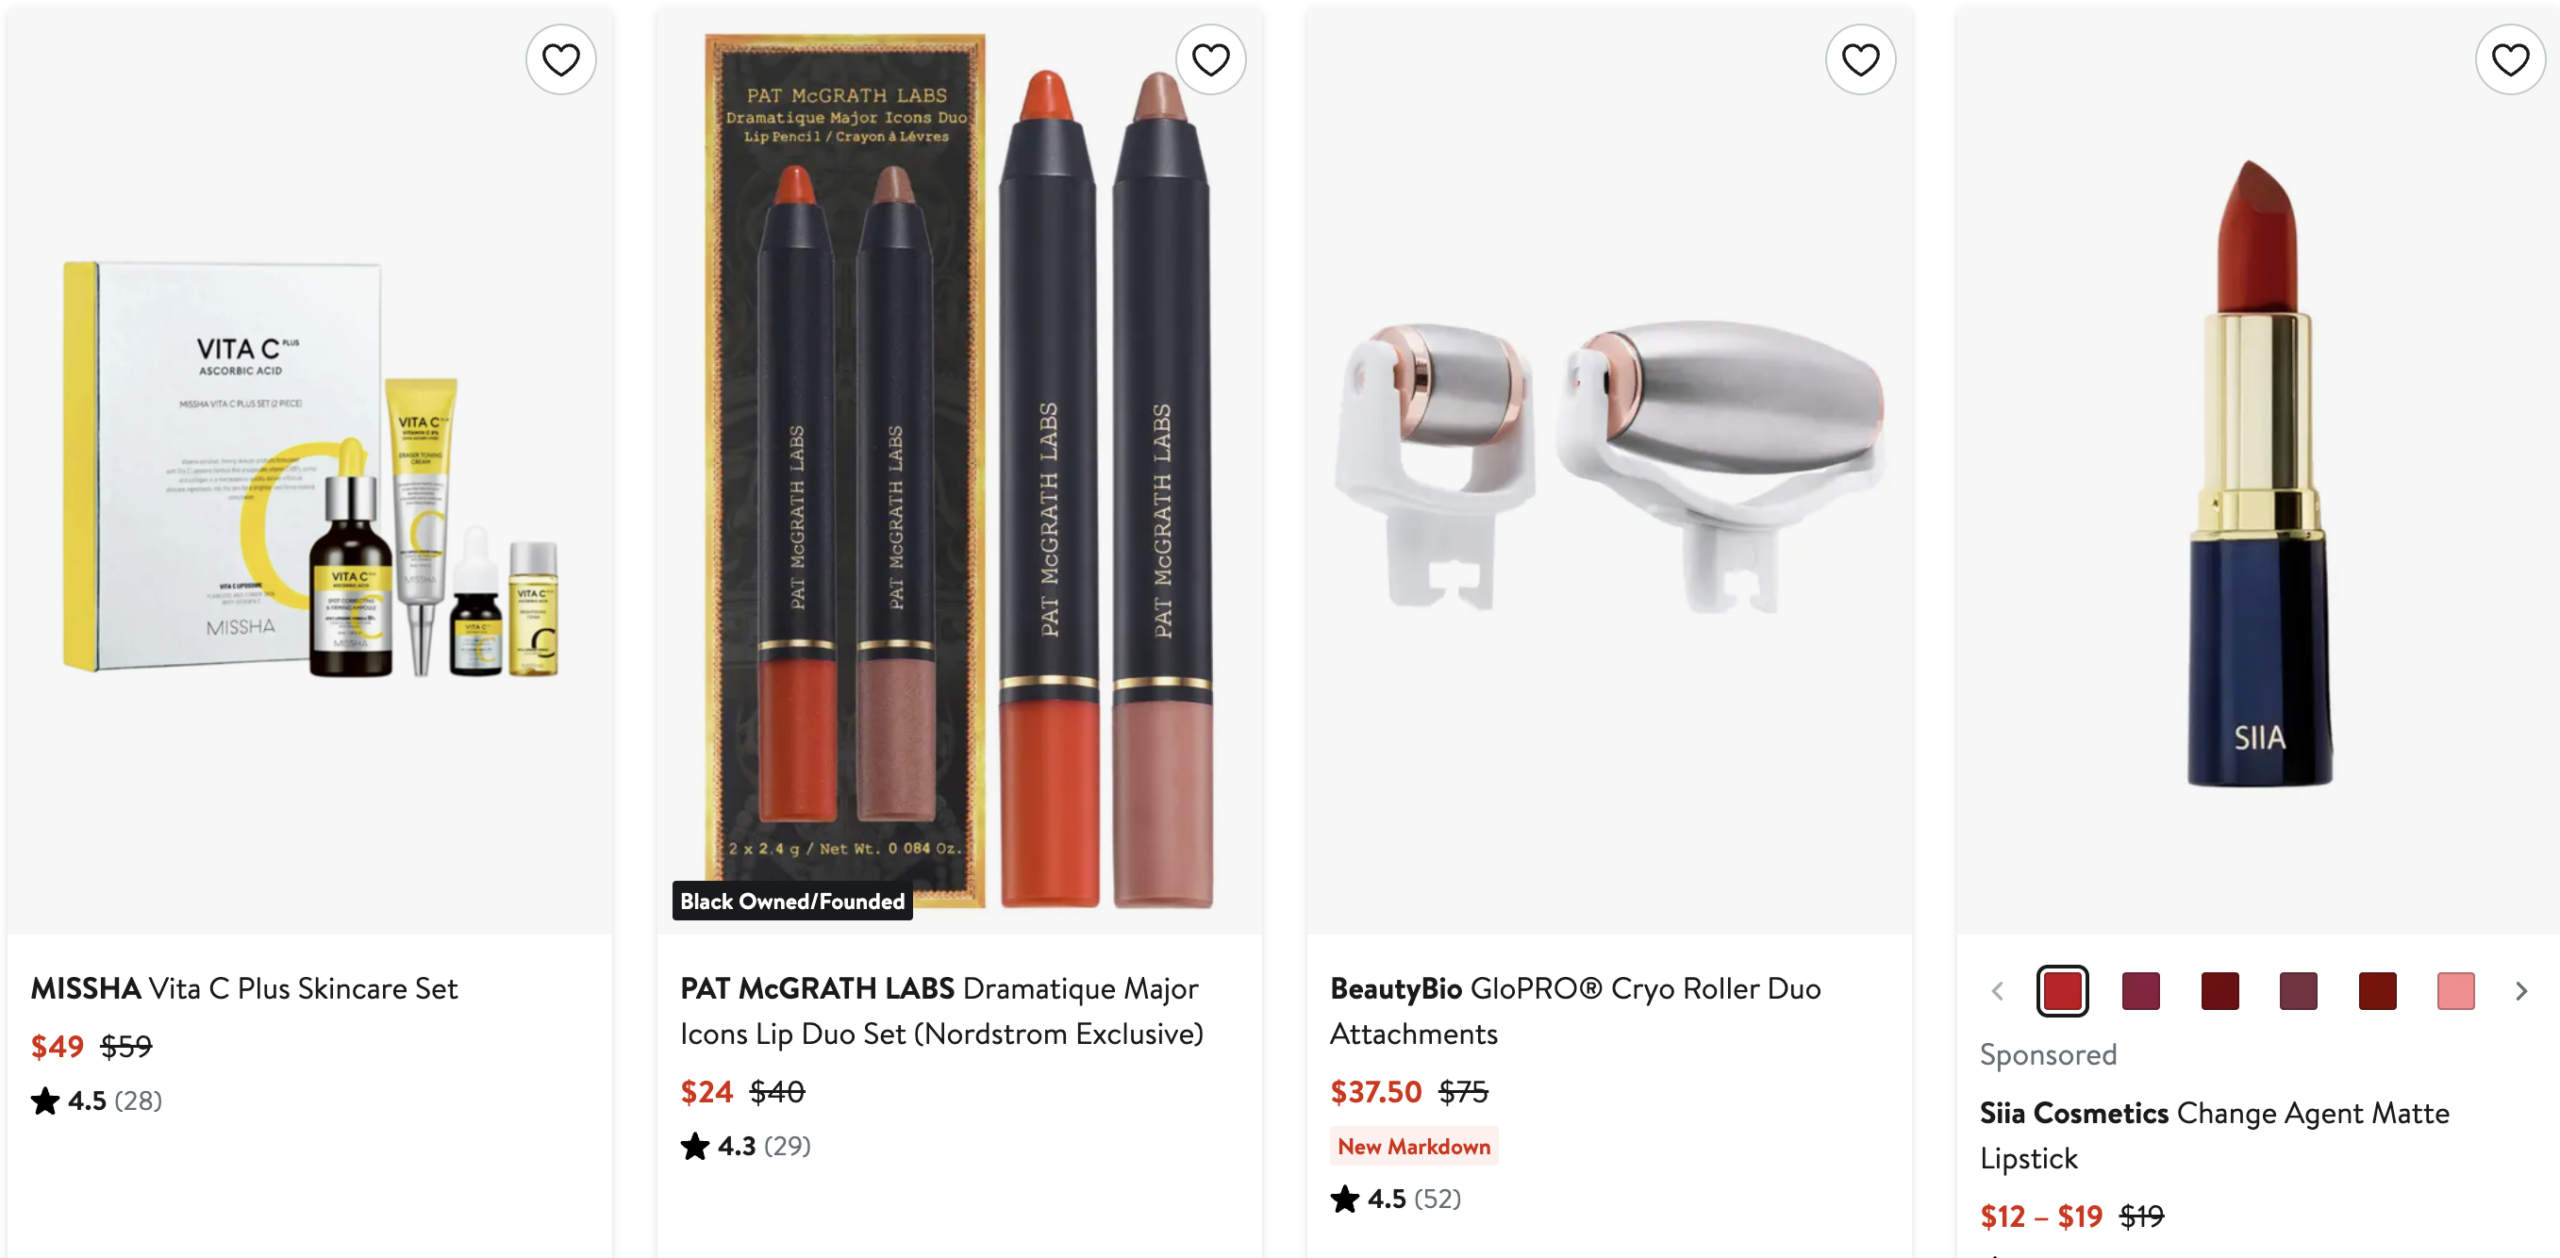Open Siia Cosmetics Change Agent Matte Lipstick
Screen dimensions: 2560x1258
(x=2214, y=1135)
